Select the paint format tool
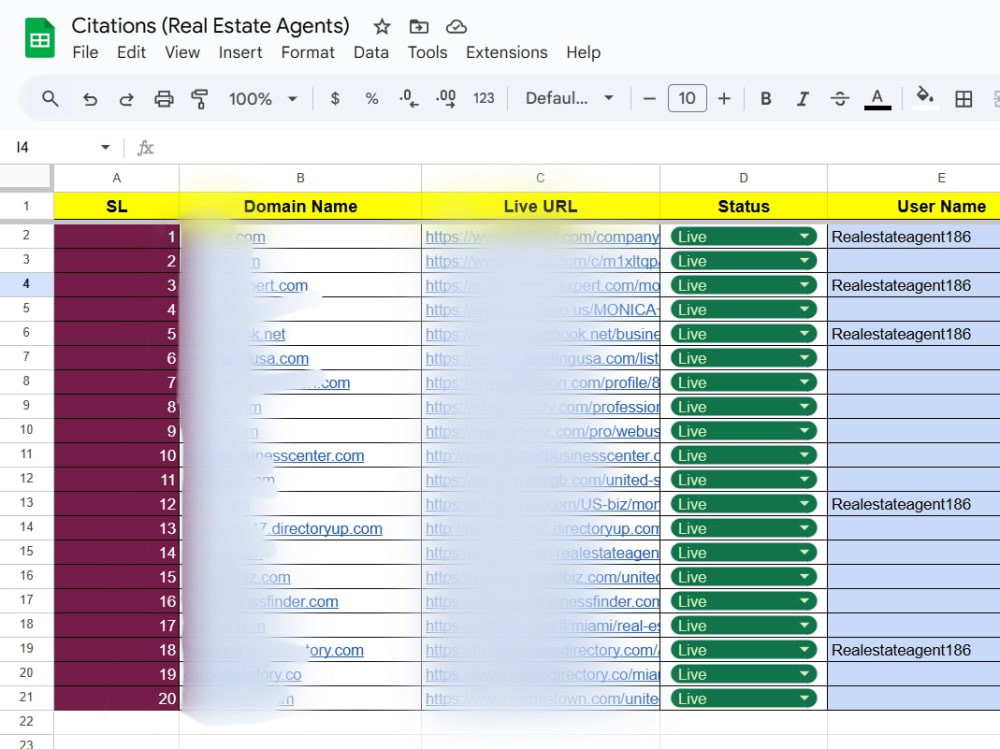The width and height of the screenshot is (1000, 749). tap(200, 99)
